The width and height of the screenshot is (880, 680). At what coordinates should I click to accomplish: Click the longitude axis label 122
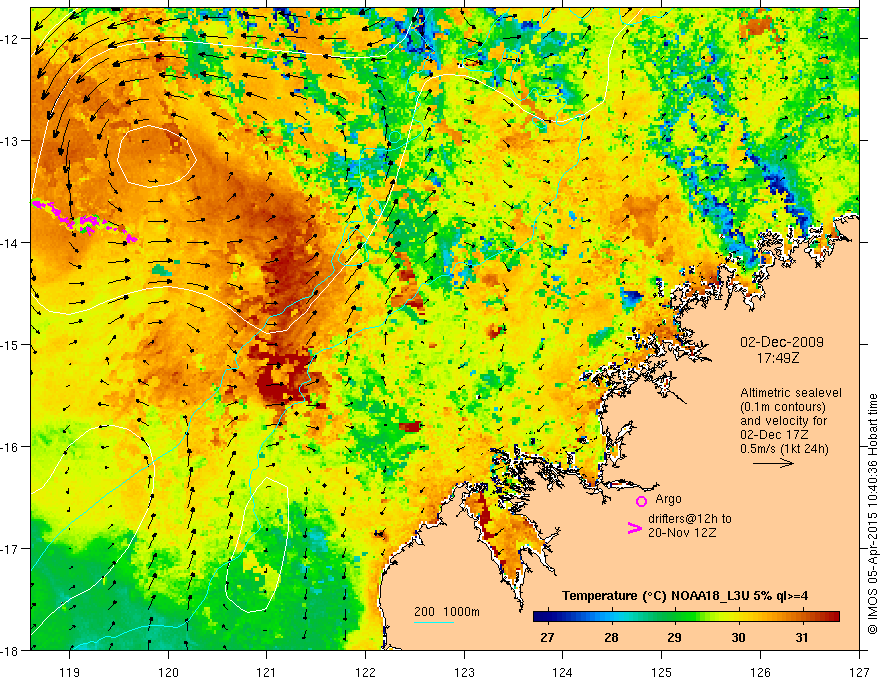[x=365, y=672]
